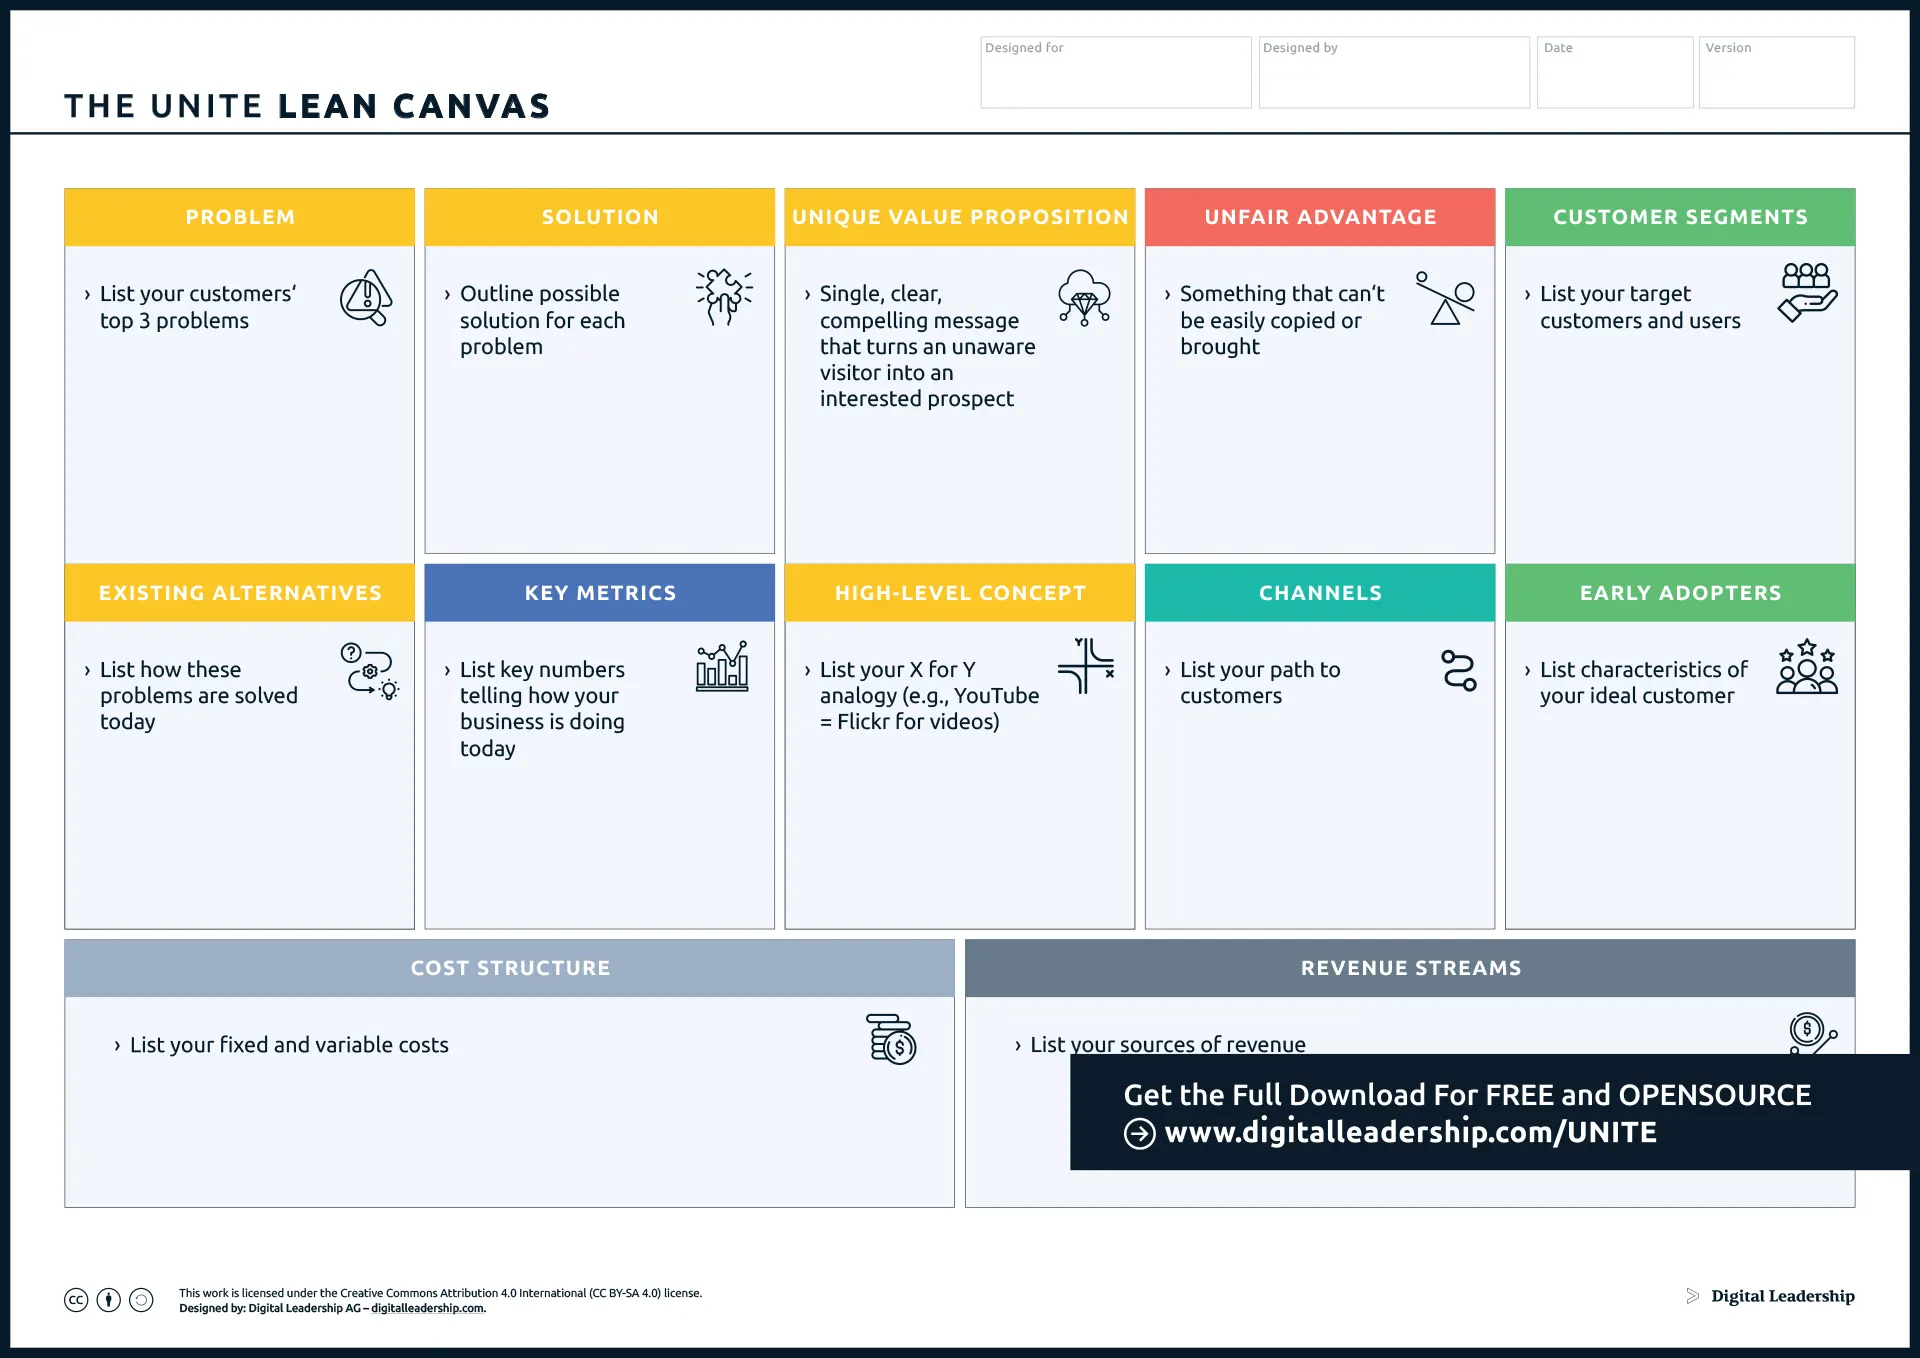Click the magnifier alert icon in Problem section

pos(366,297)
